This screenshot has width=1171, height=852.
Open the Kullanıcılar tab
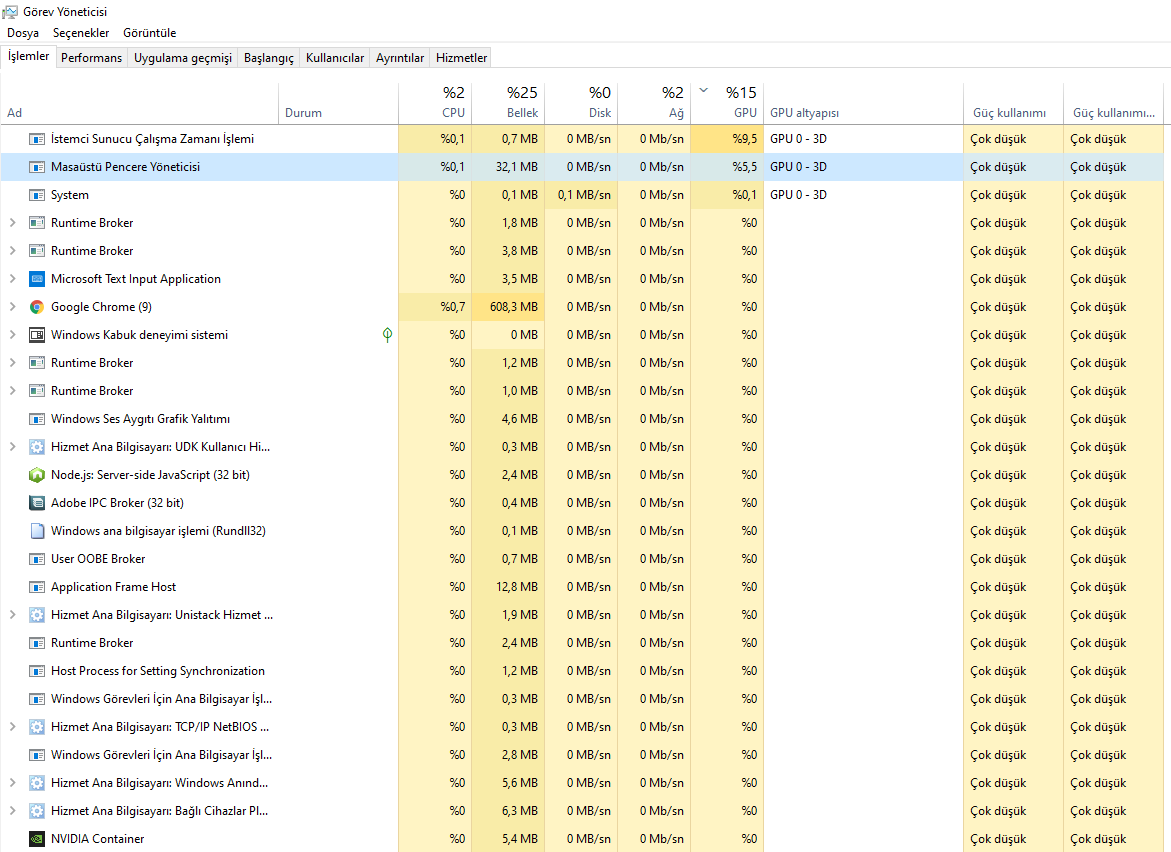pyautogui.click(x=335, y=58)
